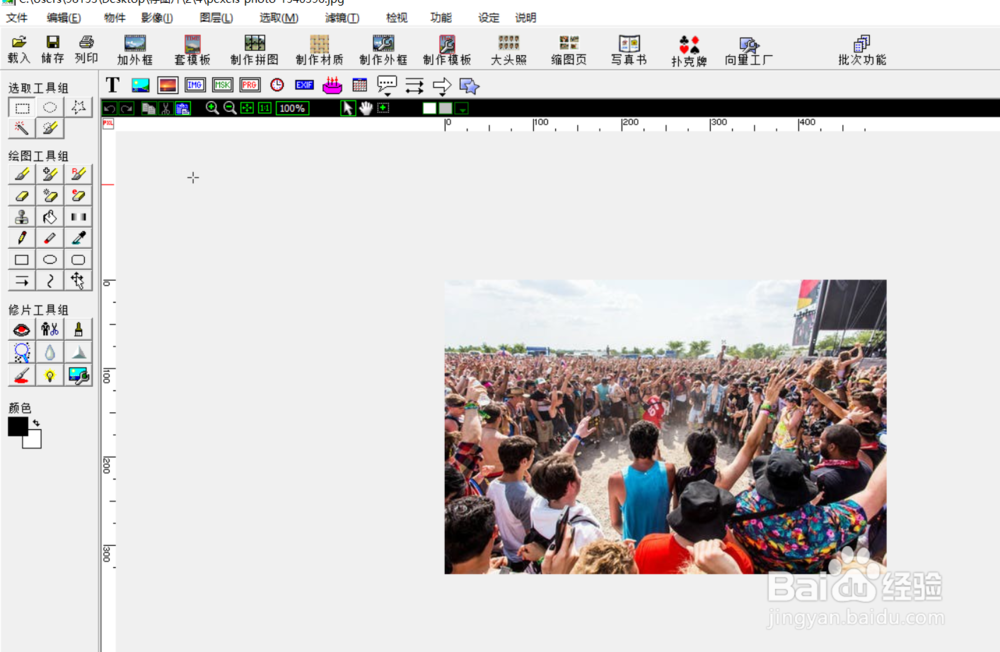The height and width of the screenshot is (652, 1000).
Task: Open the 编辑(E) menu
Action: [x=64, y=18]
